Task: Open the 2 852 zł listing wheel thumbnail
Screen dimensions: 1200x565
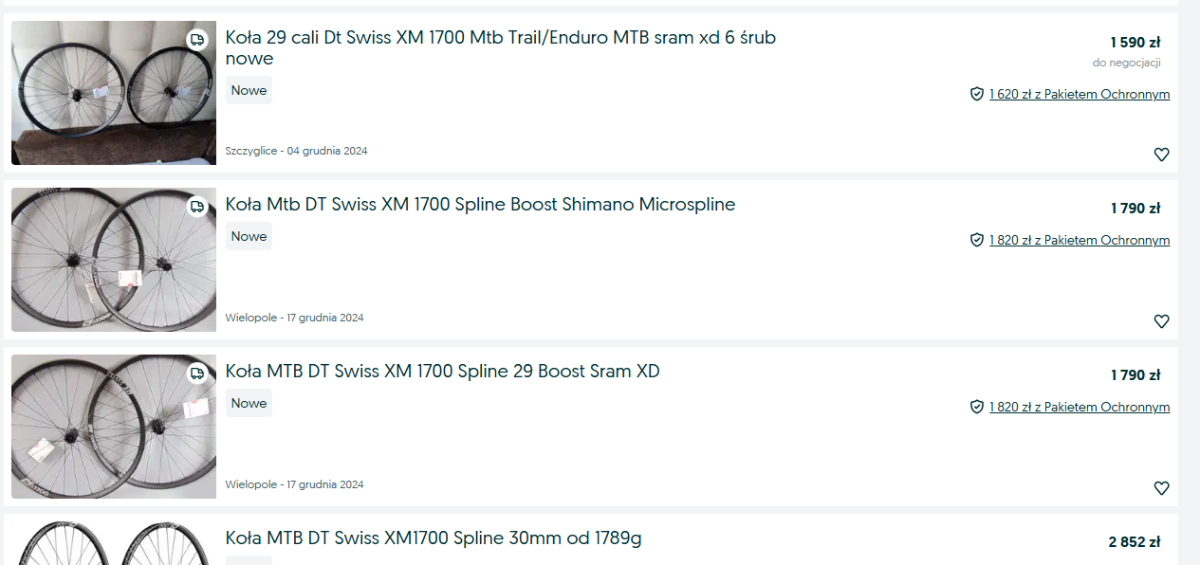Action: point(113,543)
